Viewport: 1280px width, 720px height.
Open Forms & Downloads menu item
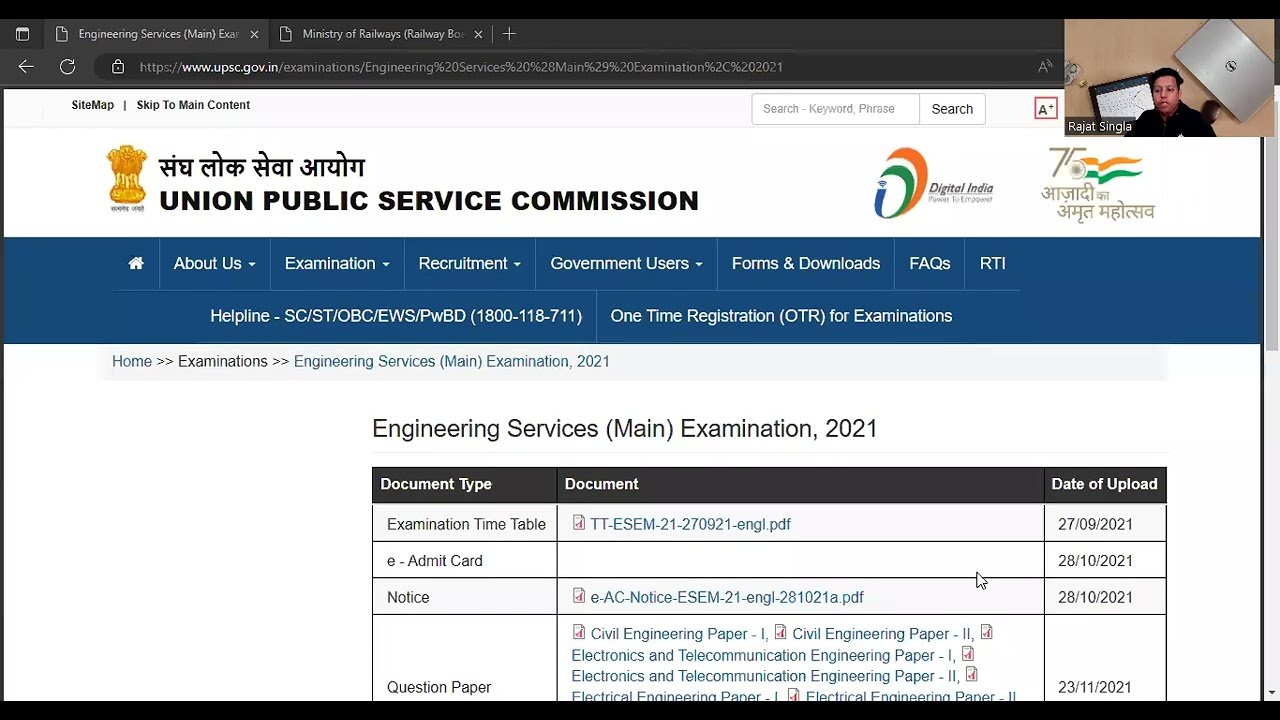(806, 263)
